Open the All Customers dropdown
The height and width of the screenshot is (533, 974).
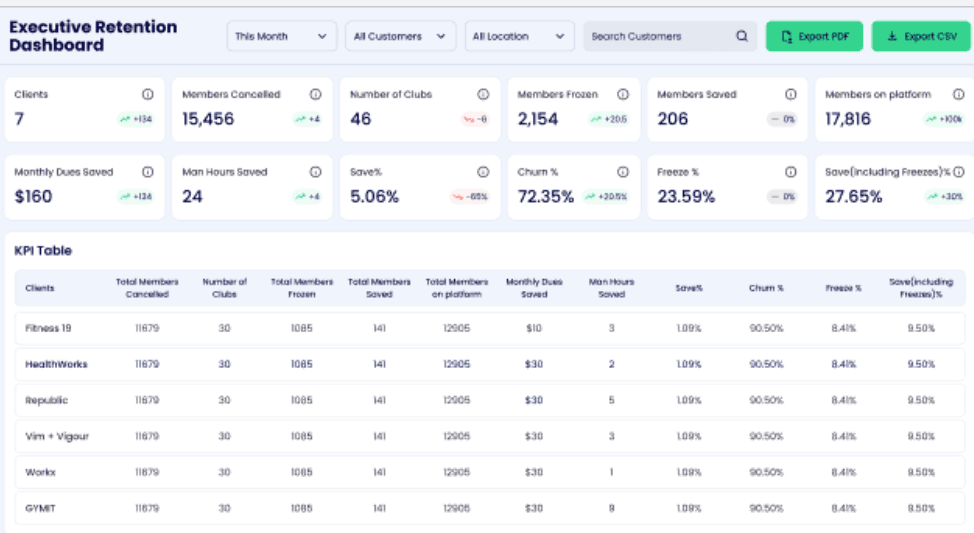pyautogui.click(x=400, y=37)
